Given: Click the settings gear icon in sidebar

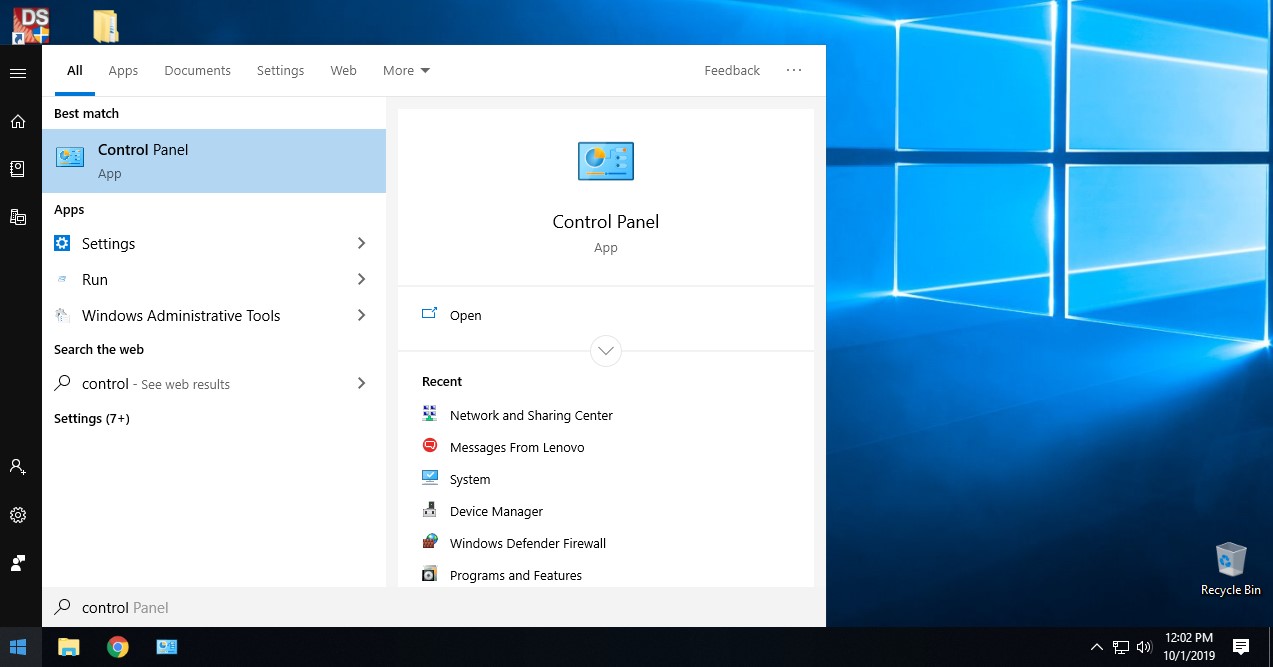Looking at the screenshot, I should (17, 515).
